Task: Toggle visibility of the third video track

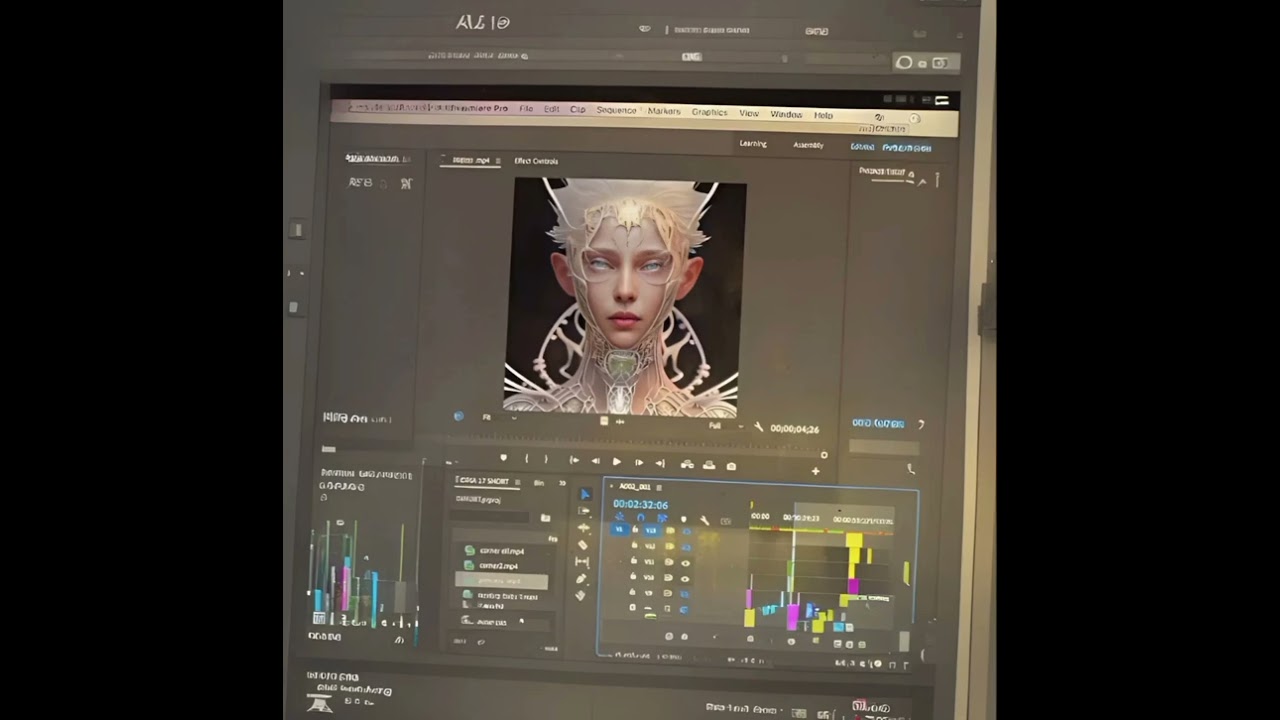Action: 685,563
